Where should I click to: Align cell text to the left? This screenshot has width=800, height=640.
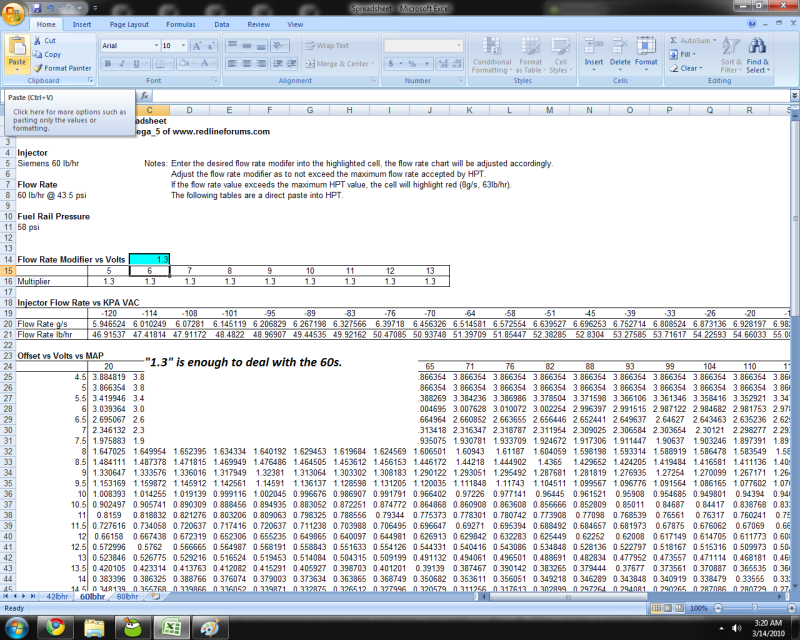coord(232,64)
